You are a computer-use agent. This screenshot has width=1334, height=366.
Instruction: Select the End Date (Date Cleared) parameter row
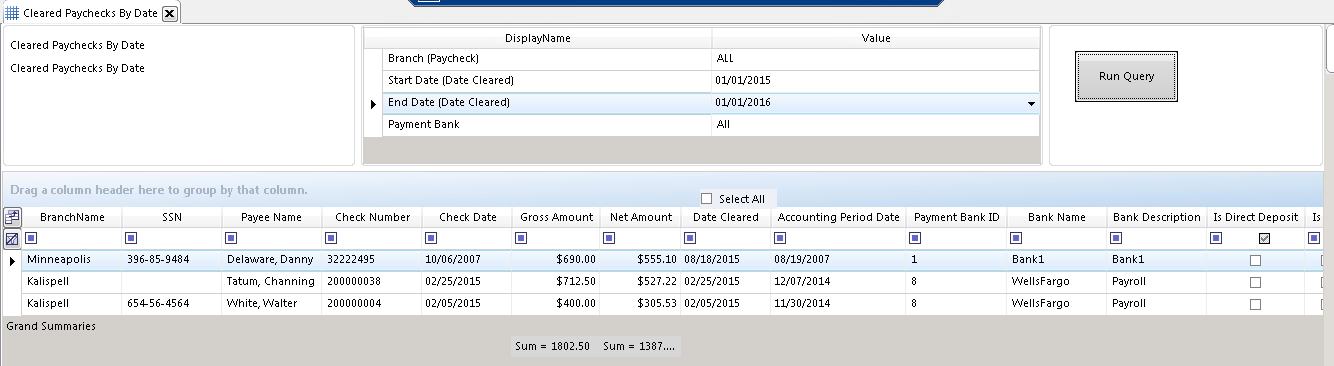pyautogui.click(x=702, y=103)
